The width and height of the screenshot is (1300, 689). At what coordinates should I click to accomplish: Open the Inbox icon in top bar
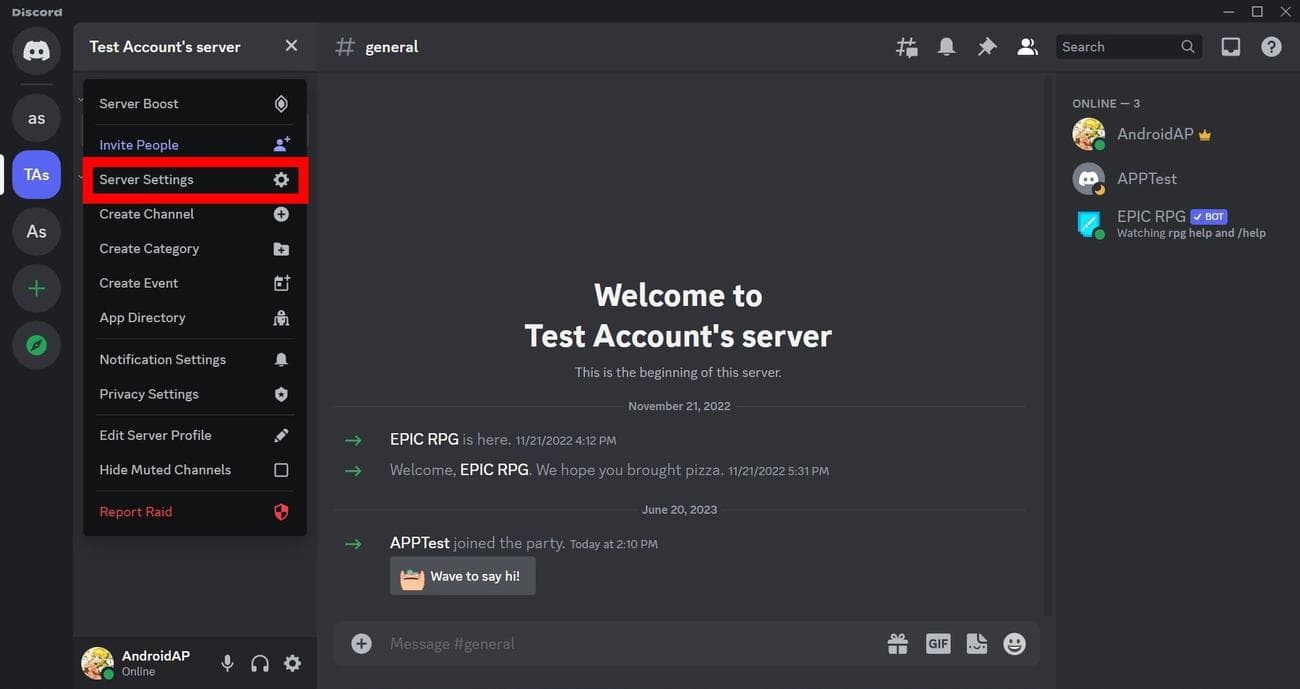(x=1230, y=47)
